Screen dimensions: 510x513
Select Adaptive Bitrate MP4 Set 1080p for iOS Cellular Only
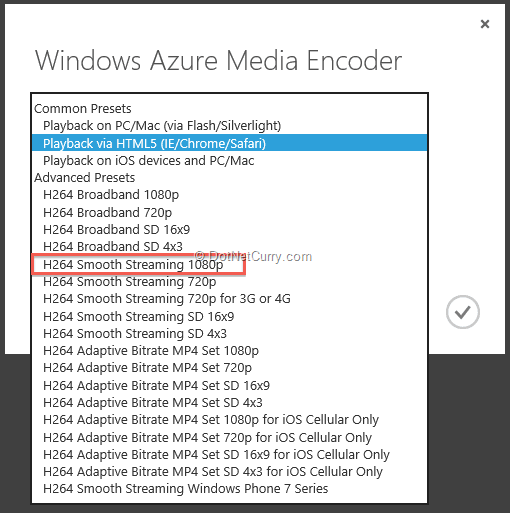pos(229,420)
